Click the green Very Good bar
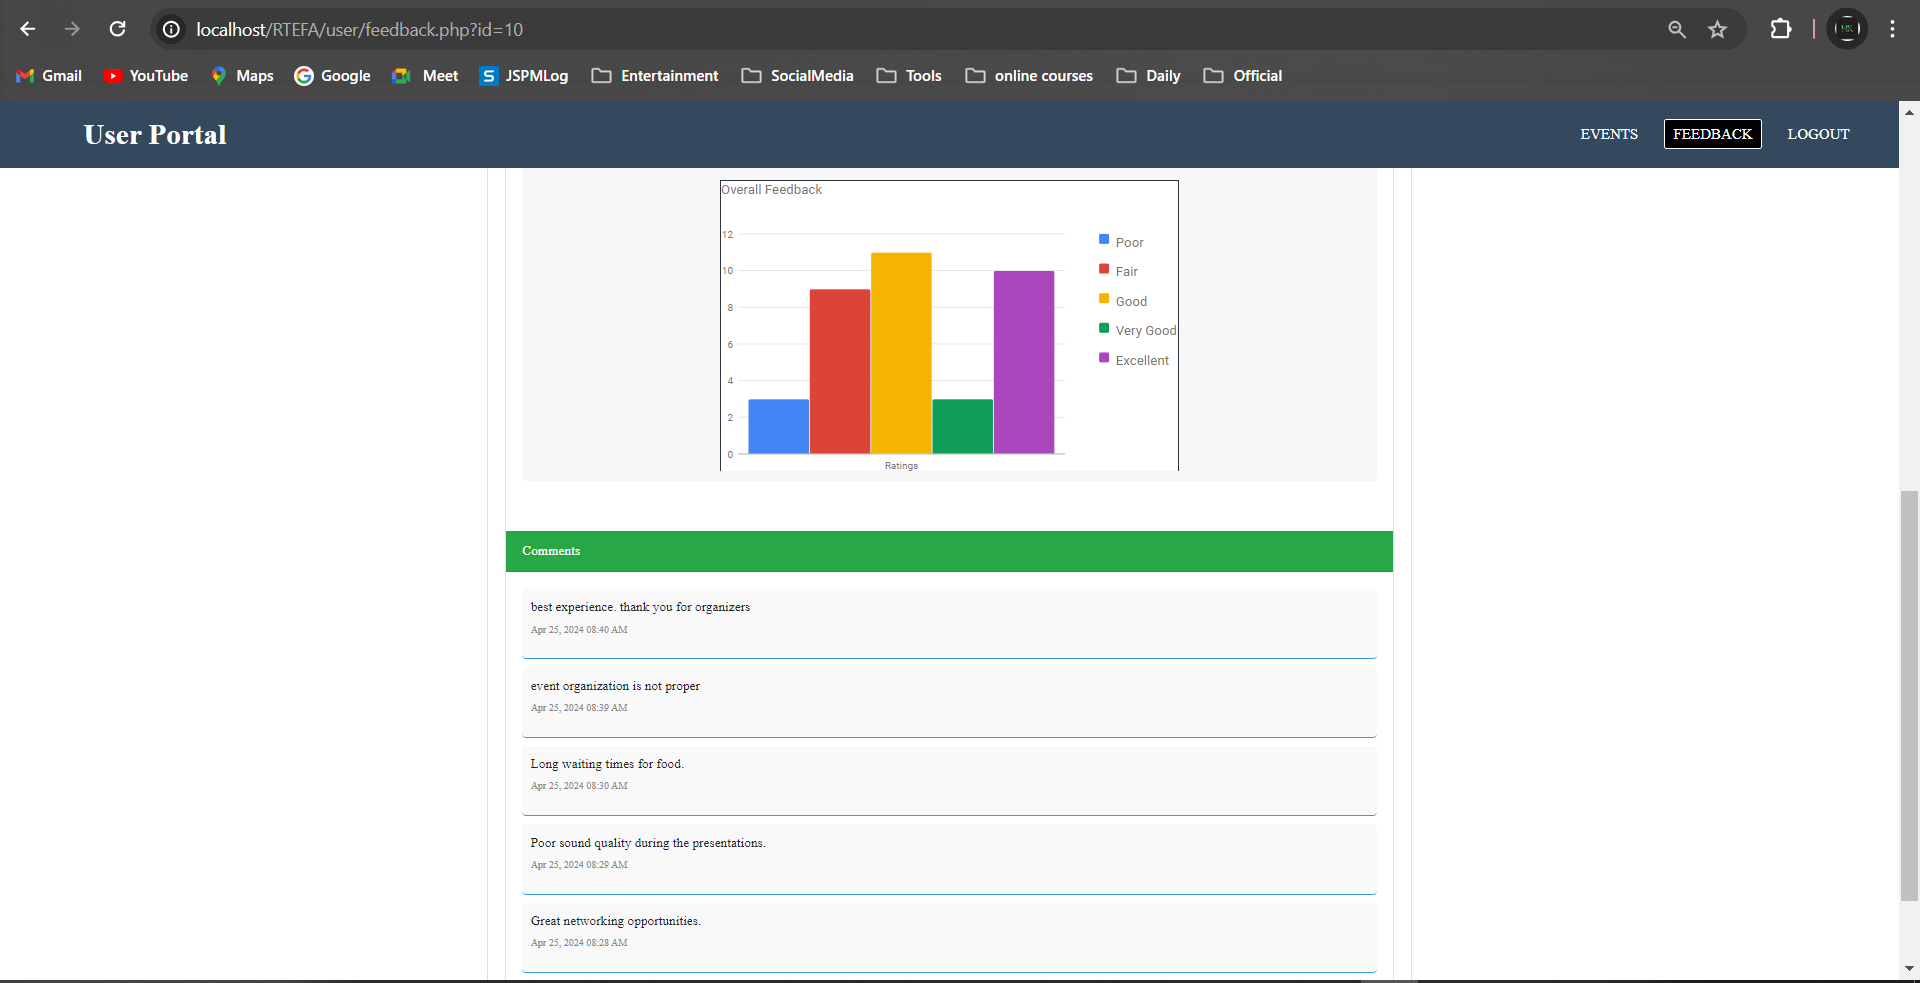The width and height of the screenshot is (1920, 983). [x=963, y=427]
